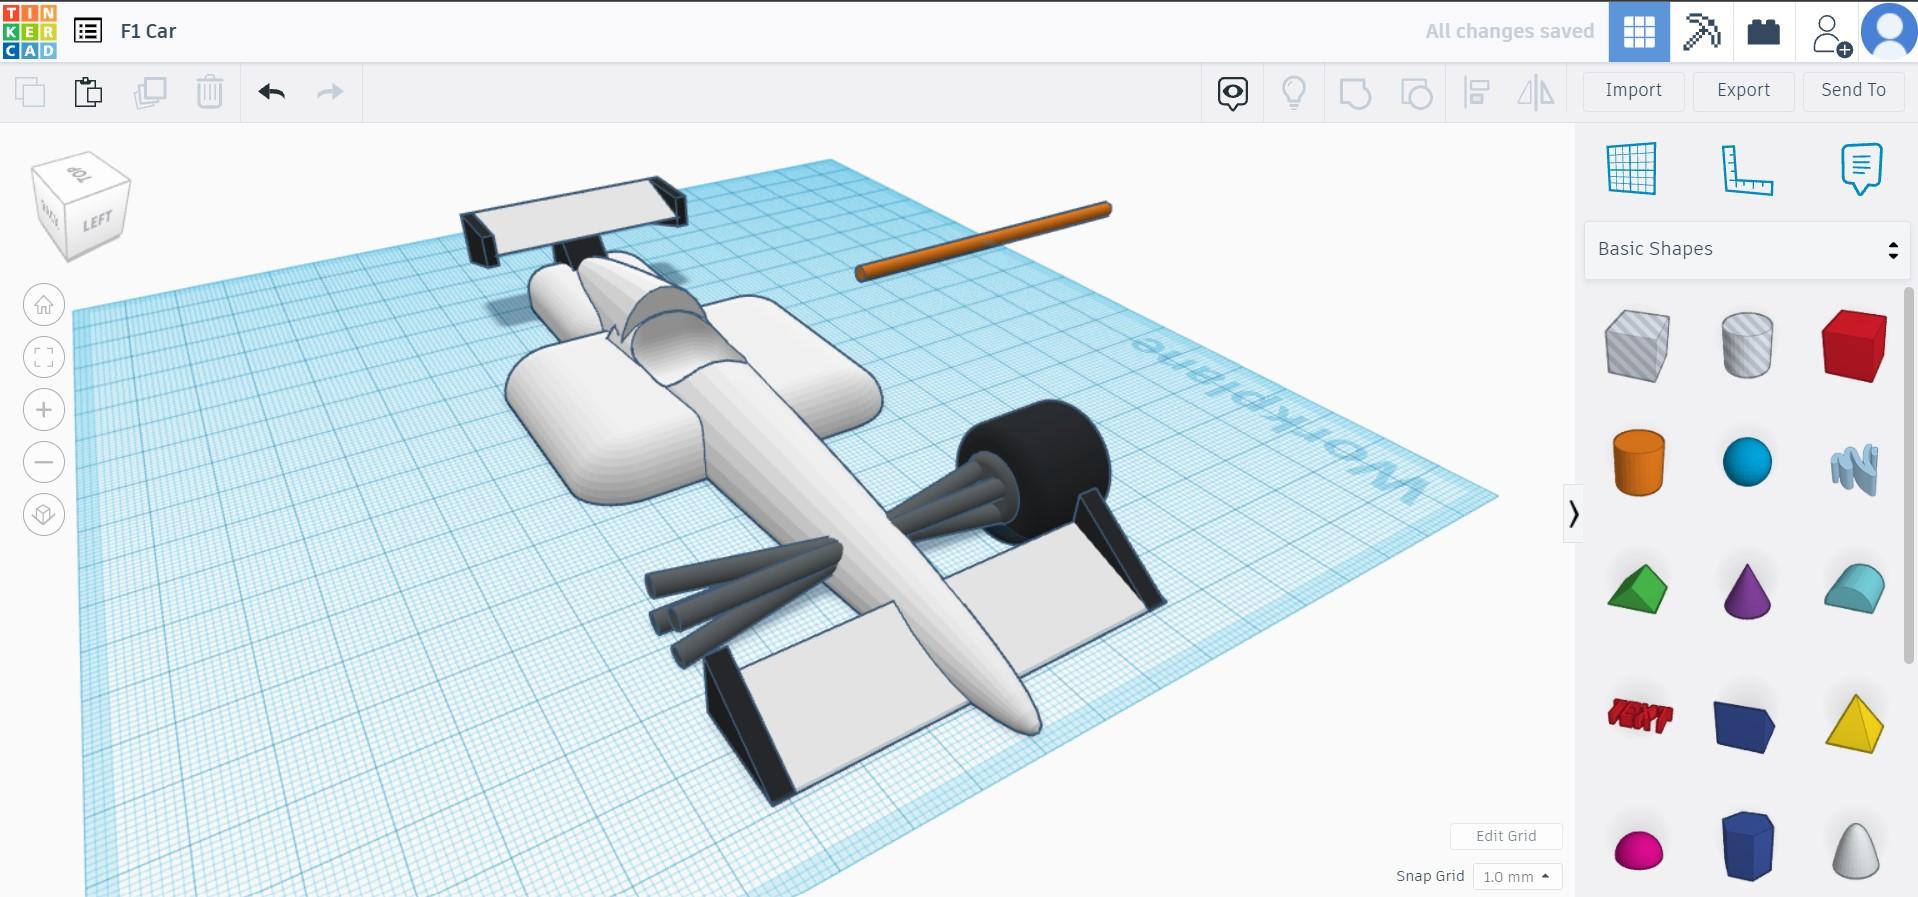
Task: Click the Home view button
Action: pos(44,305)
